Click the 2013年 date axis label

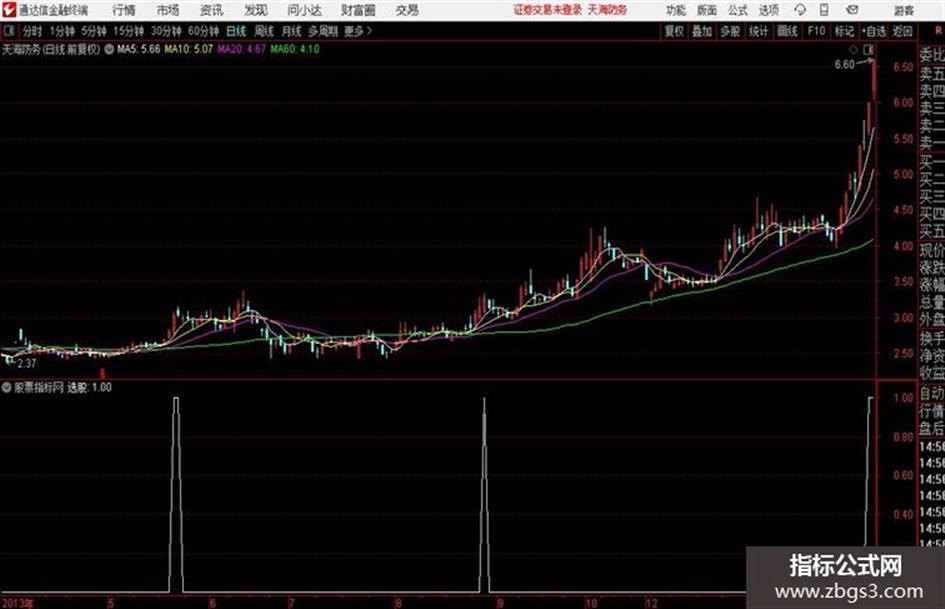(x=17, y=603)
